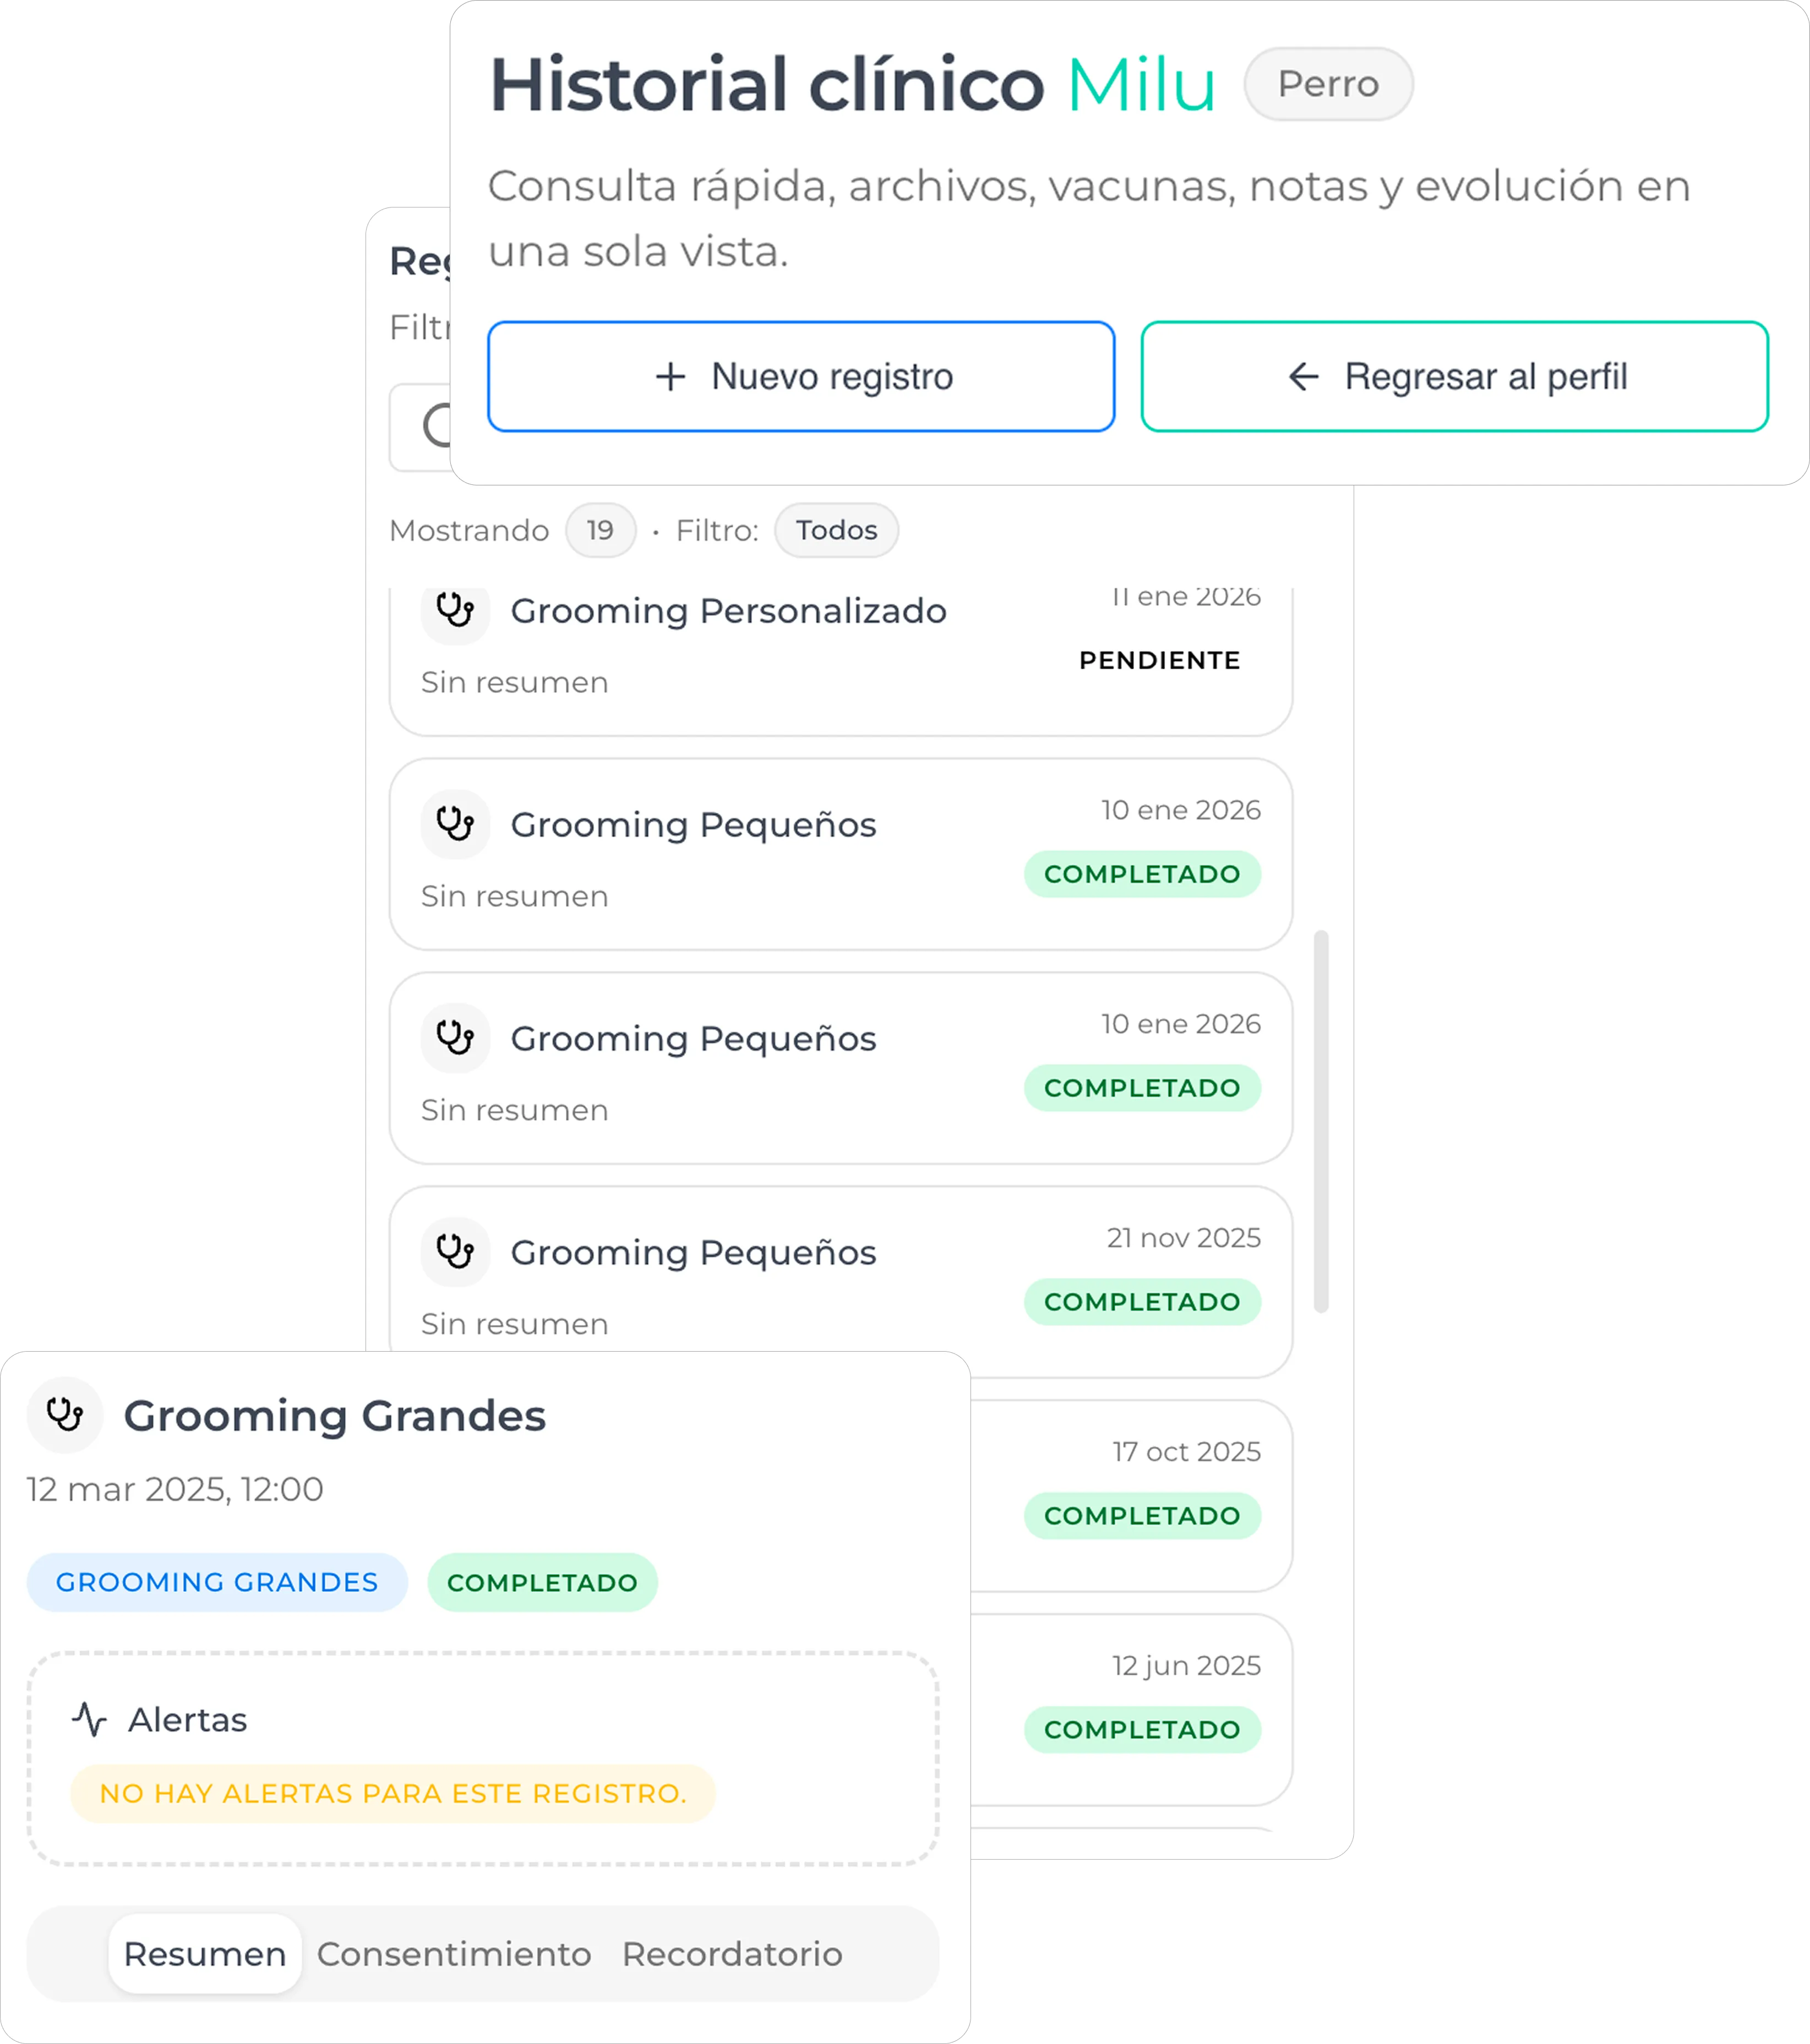Click stethoscope icon next to Grooming Grandes title

tap(65, 1415)
